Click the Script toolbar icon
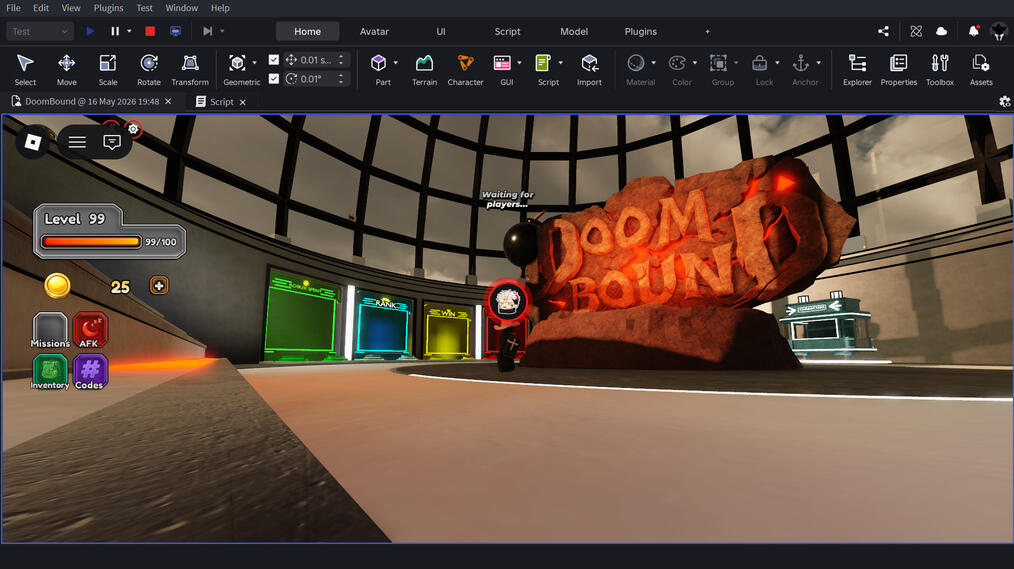 [x=543, y=63]
